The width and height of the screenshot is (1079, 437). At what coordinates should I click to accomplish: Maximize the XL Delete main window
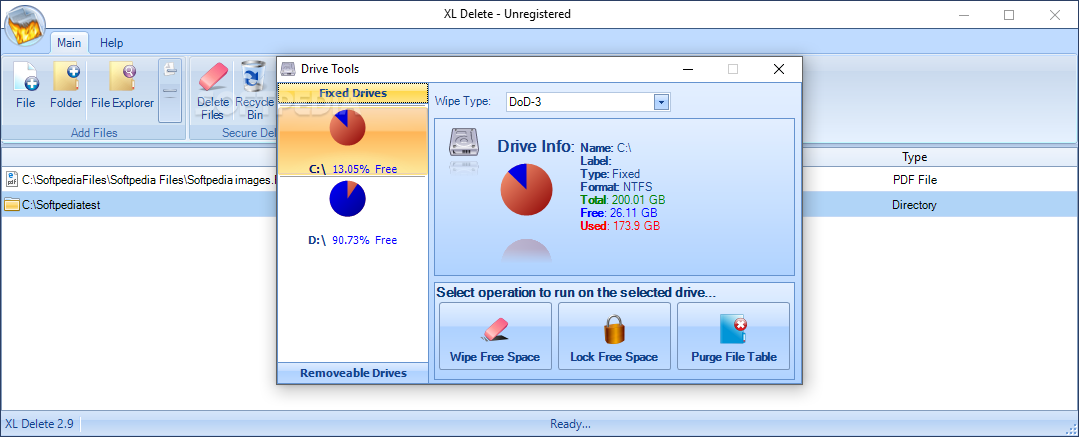tap(1009, 14)
